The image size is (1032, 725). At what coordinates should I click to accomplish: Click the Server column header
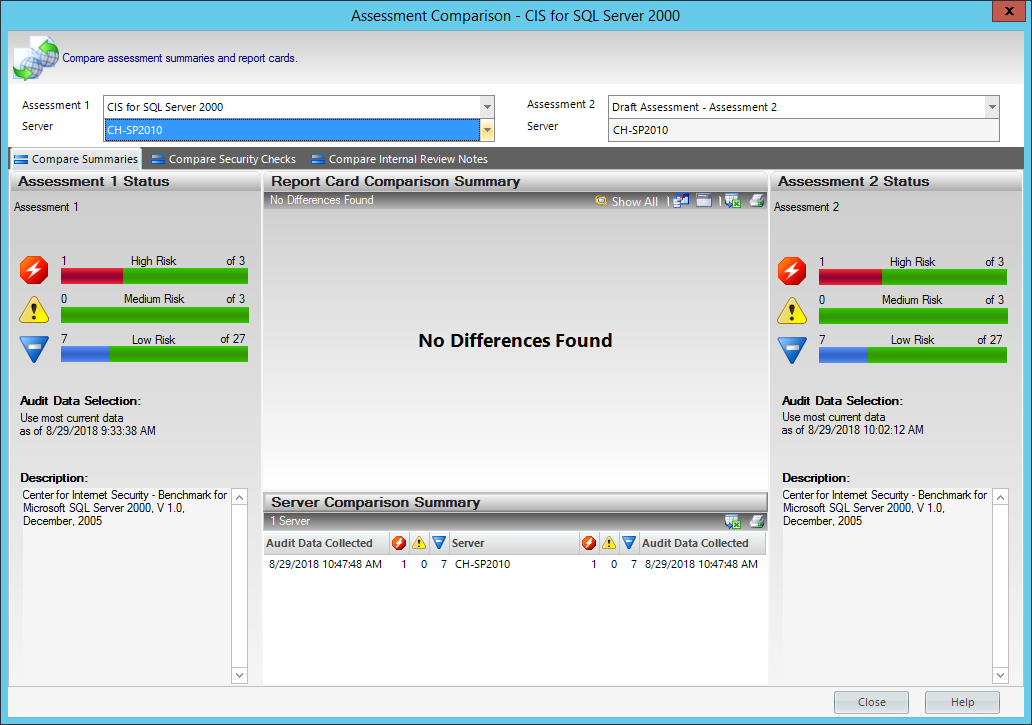point(513,543)
